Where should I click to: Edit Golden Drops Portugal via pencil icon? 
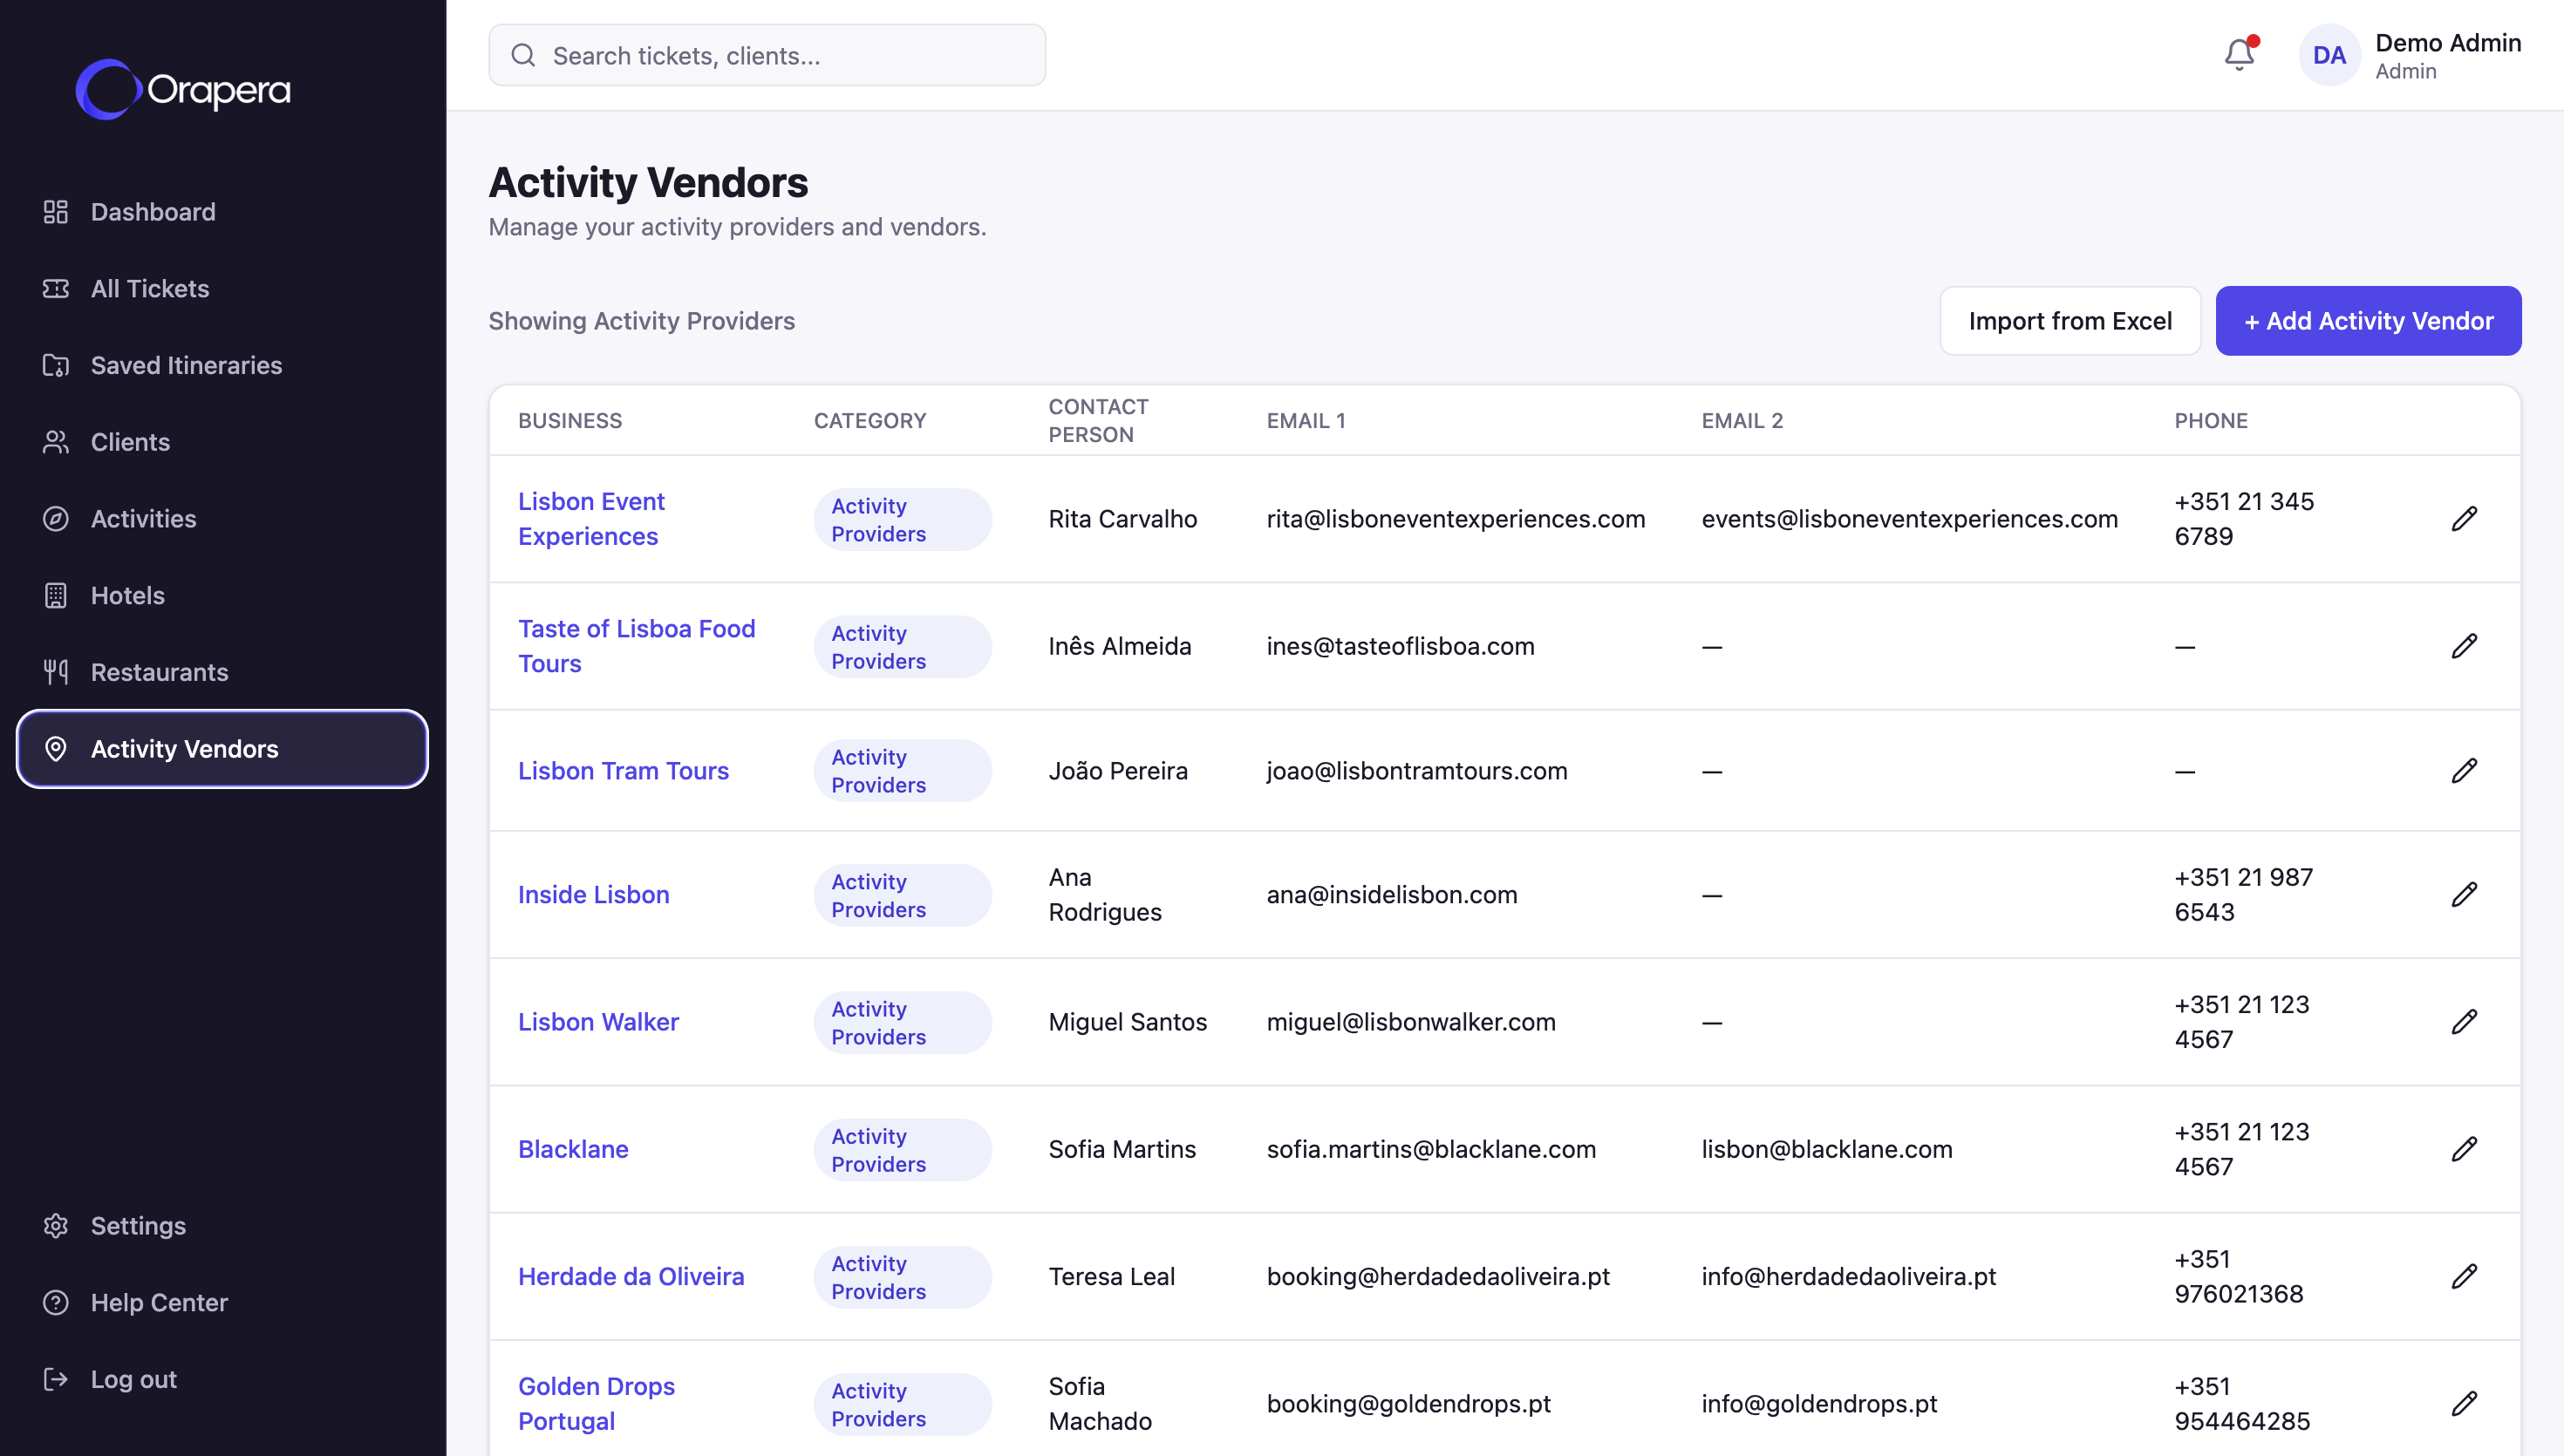point(2464,1404)
